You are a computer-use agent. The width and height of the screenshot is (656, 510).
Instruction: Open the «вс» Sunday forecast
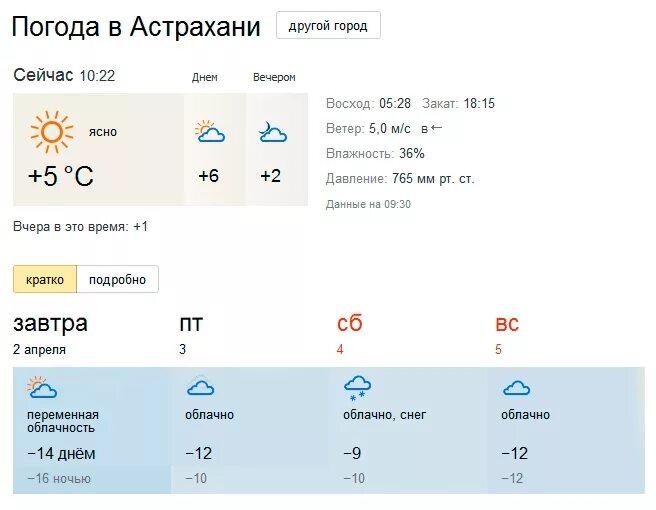pos(507,324)
